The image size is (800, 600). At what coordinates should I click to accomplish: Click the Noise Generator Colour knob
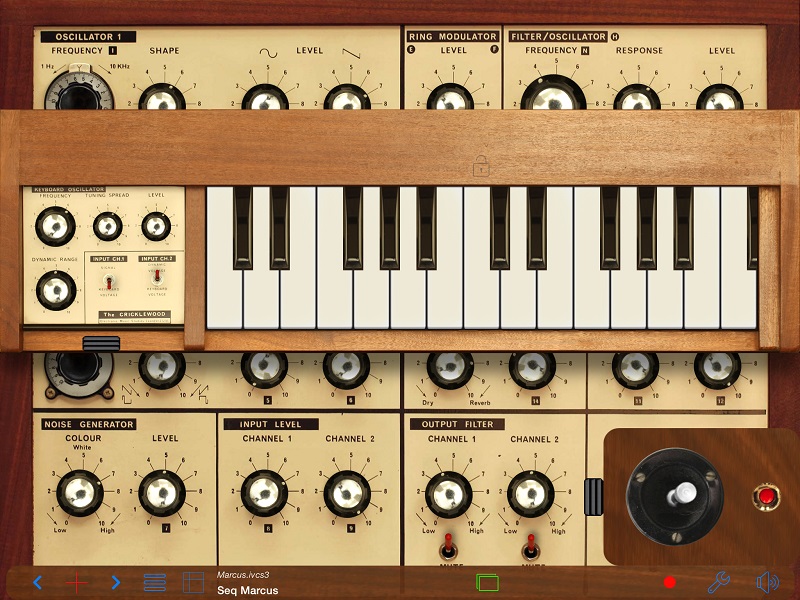click(x=80, y=493)
